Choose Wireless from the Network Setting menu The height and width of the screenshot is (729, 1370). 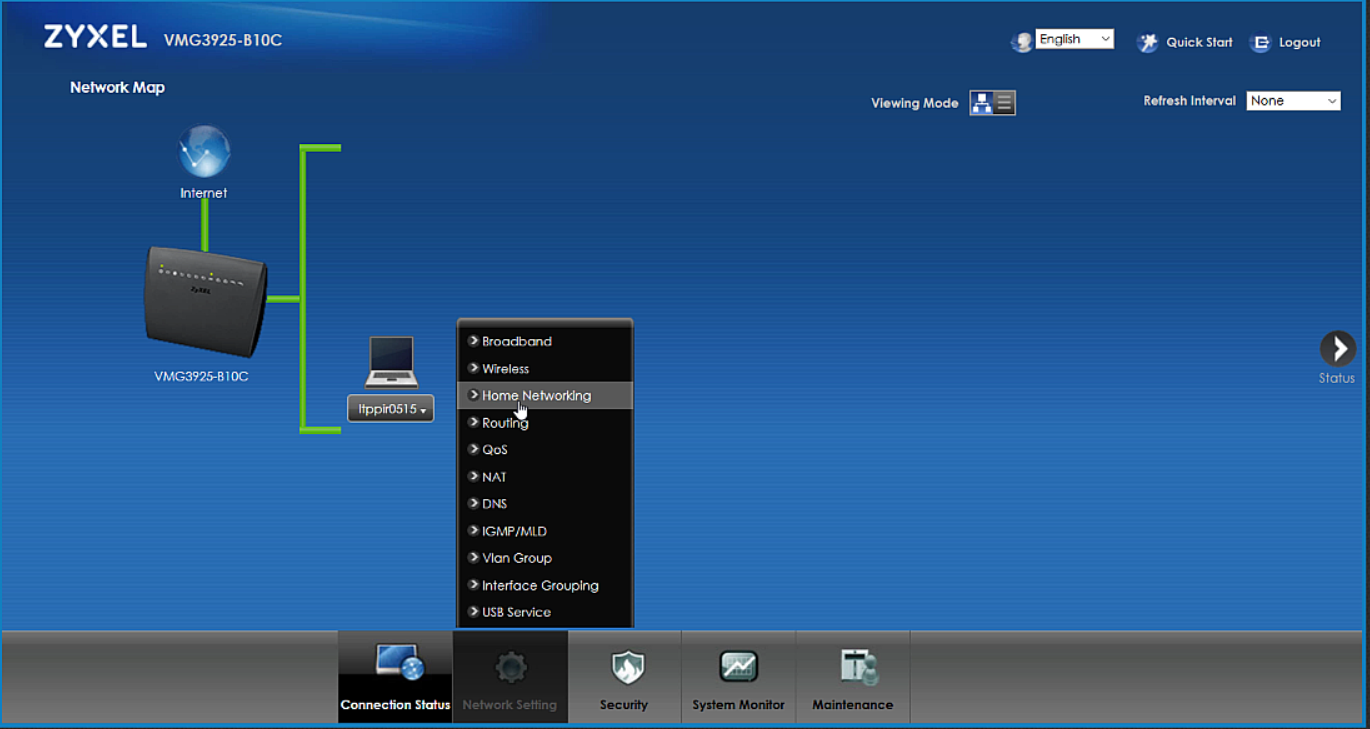[545, 368]
